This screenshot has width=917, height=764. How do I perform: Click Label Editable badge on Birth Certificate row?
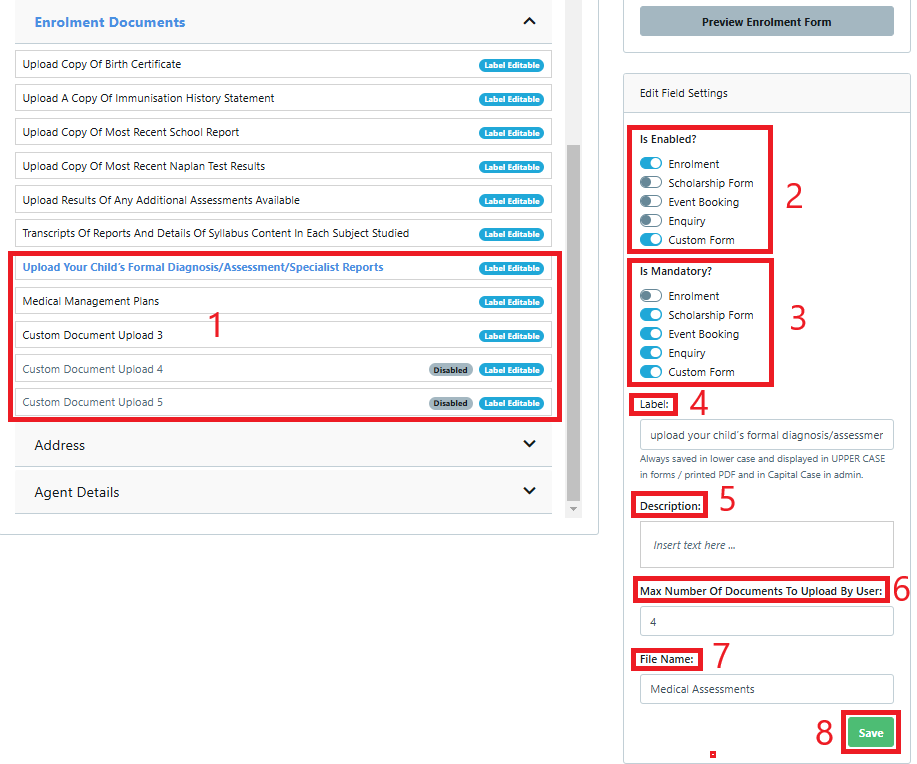511,64
